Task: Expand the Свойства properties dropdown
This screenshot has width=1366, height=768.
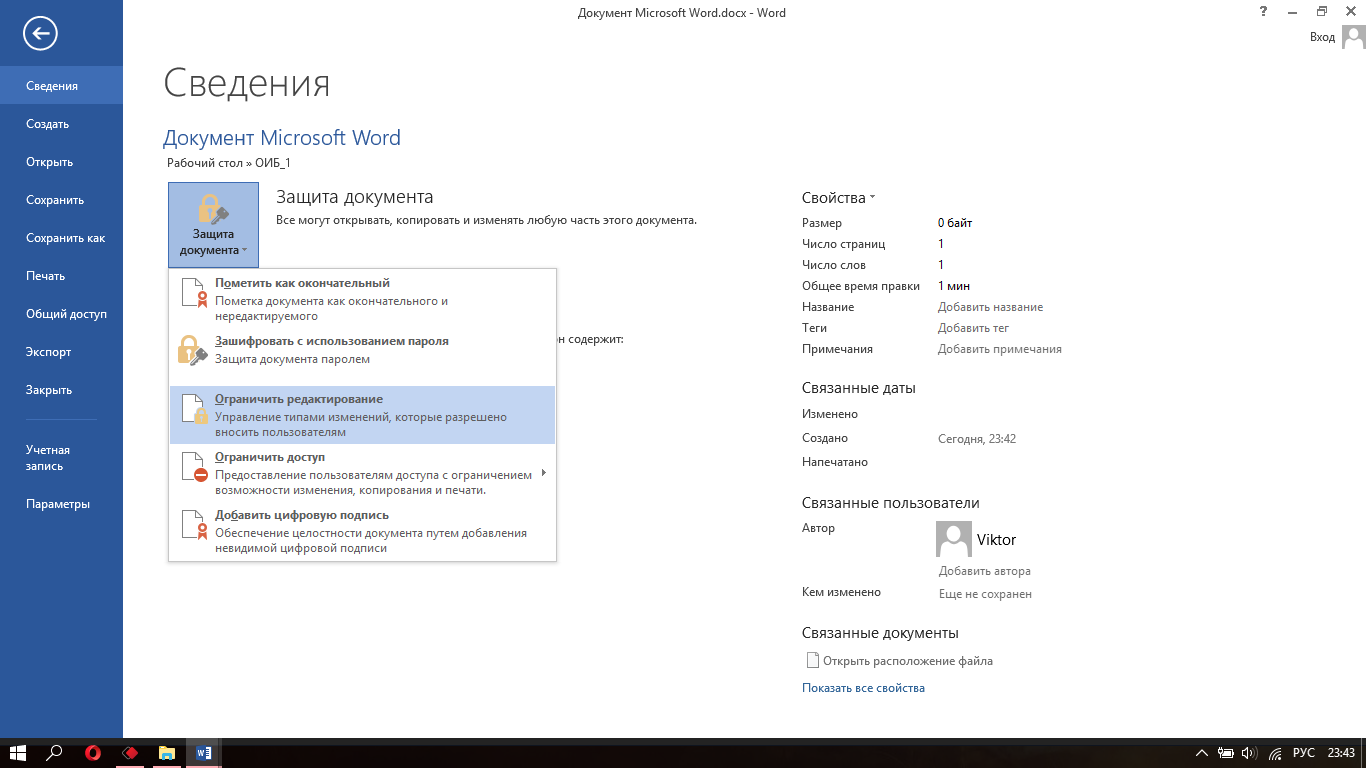Action: click(x=838, y=198)
